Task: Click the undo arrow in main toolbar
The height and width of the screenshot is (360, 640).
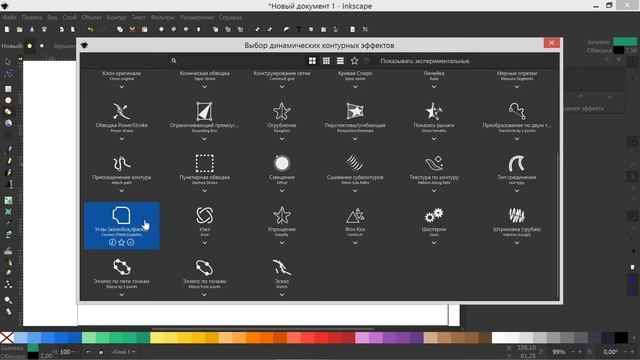Action: tap(90, 29)
